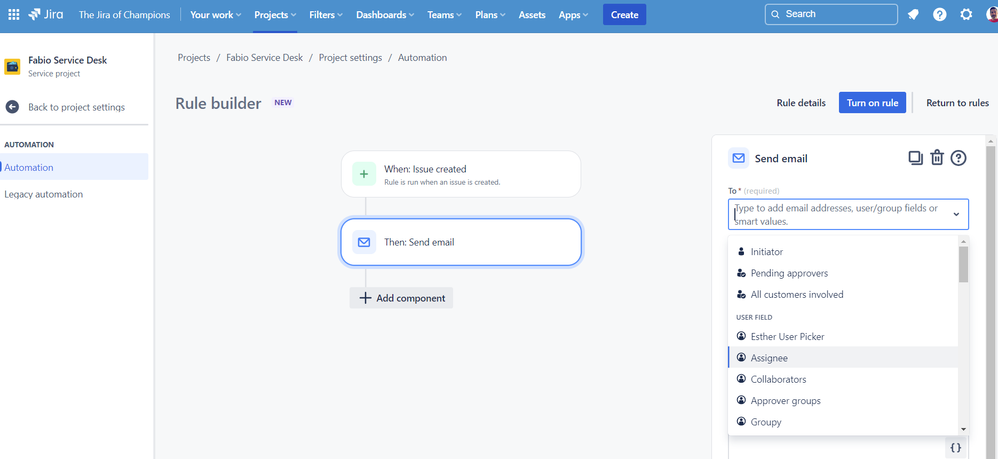Open Fabio Service Desk breadcrumb link
998x459 pixels.
pyautogui.click(x=264, y=57)
